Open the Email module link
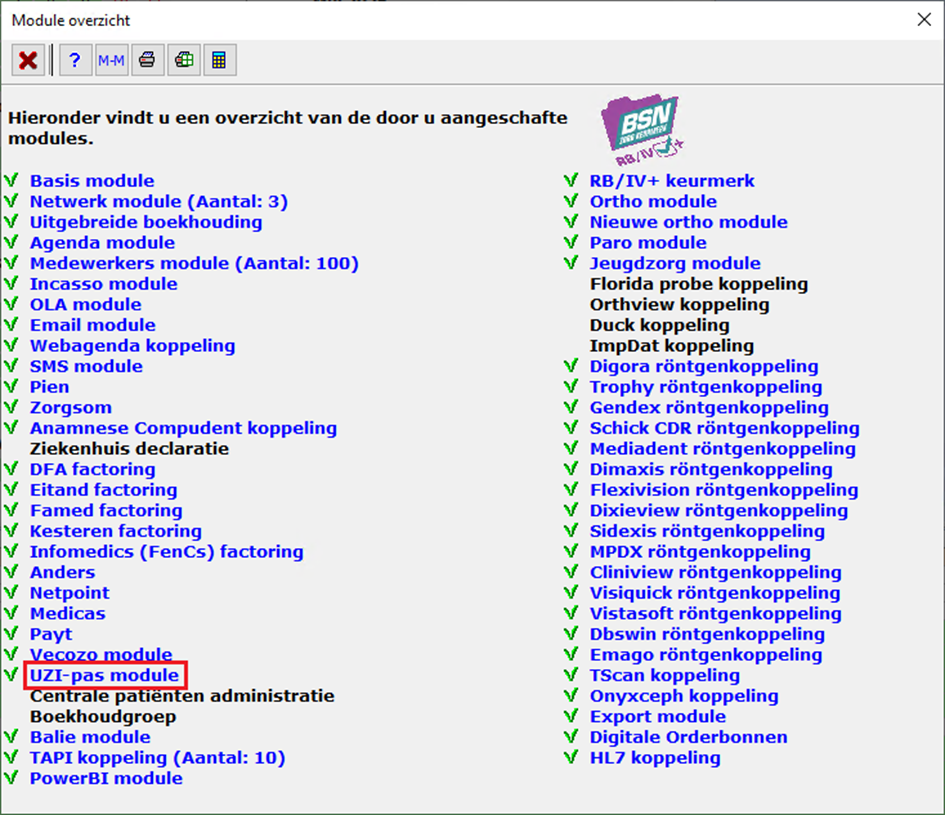945x815 pixels. coord(93,325)
